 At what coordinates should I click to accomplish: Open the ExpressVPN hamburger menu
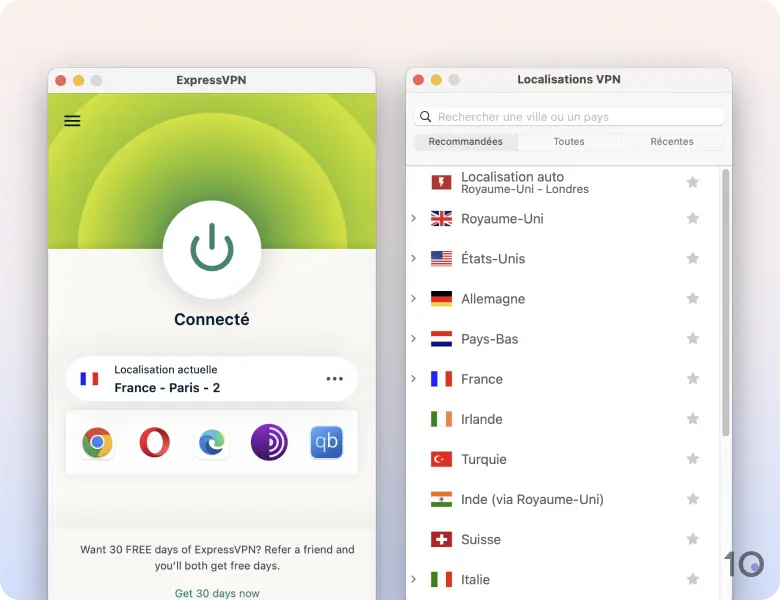(72, 121)
